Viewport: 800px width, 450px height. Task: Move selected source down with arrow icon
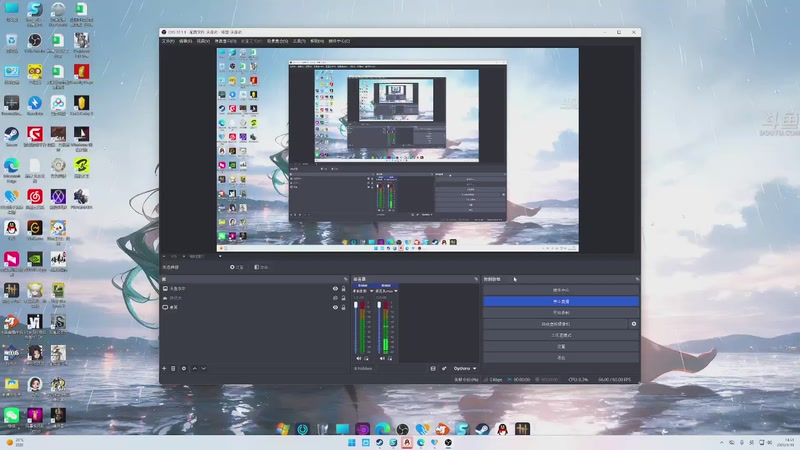point(203,368)
